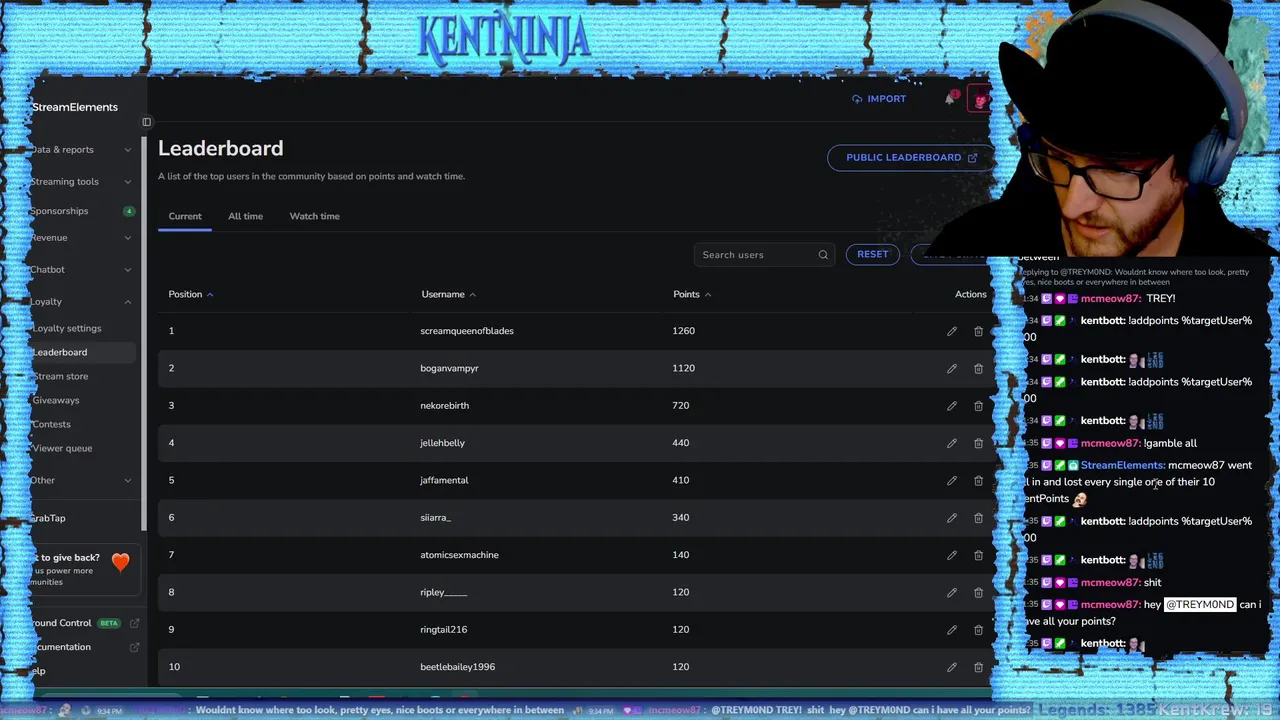
Task: Open notifications bell icon
Action: [x=950, y=99]
